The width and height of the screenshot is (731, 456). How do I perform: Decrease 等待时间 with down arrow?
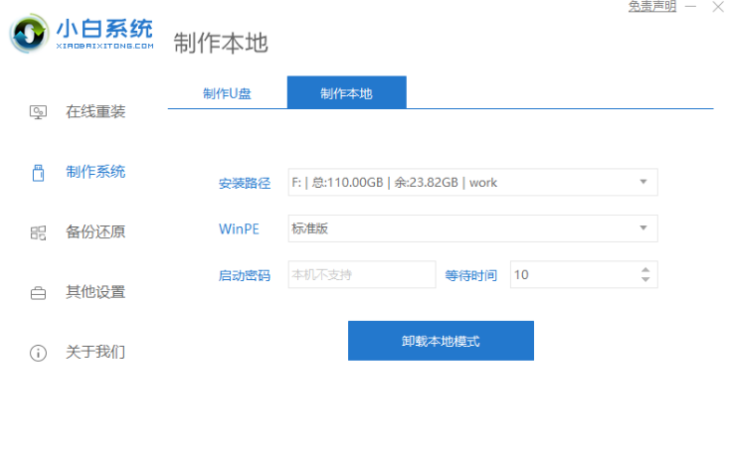[x=645, y=279]
